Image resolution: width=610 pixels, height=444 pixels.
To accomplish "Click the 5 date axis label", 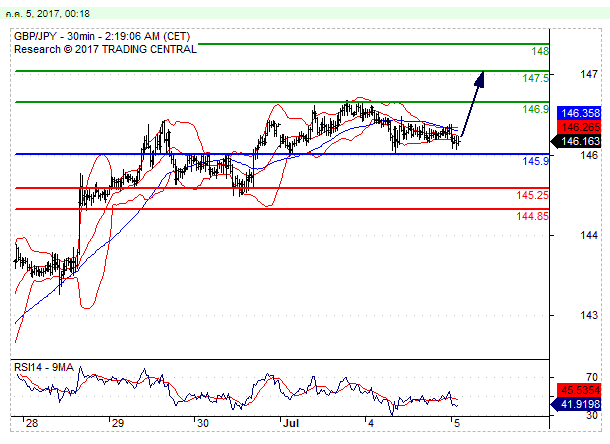I will coord(456,423).
